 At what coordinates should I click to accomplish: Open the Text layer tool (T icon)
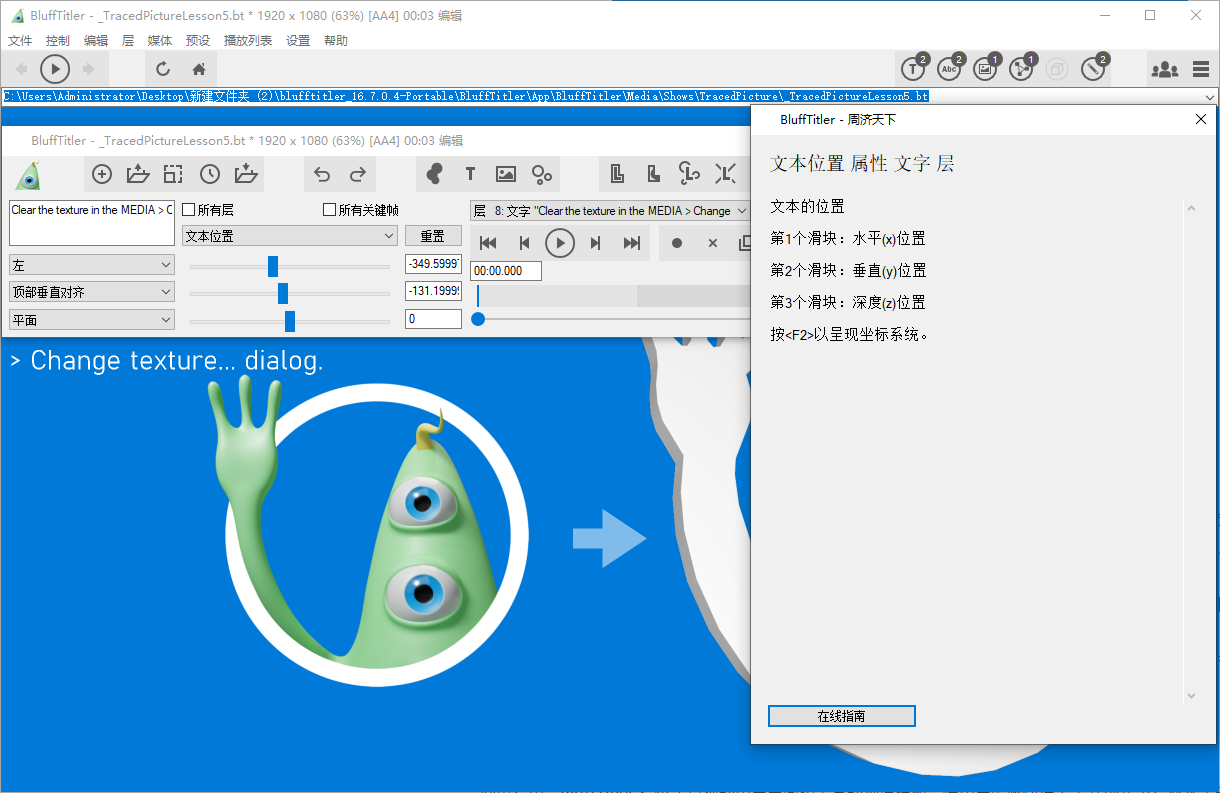click(x=470, y=174)
